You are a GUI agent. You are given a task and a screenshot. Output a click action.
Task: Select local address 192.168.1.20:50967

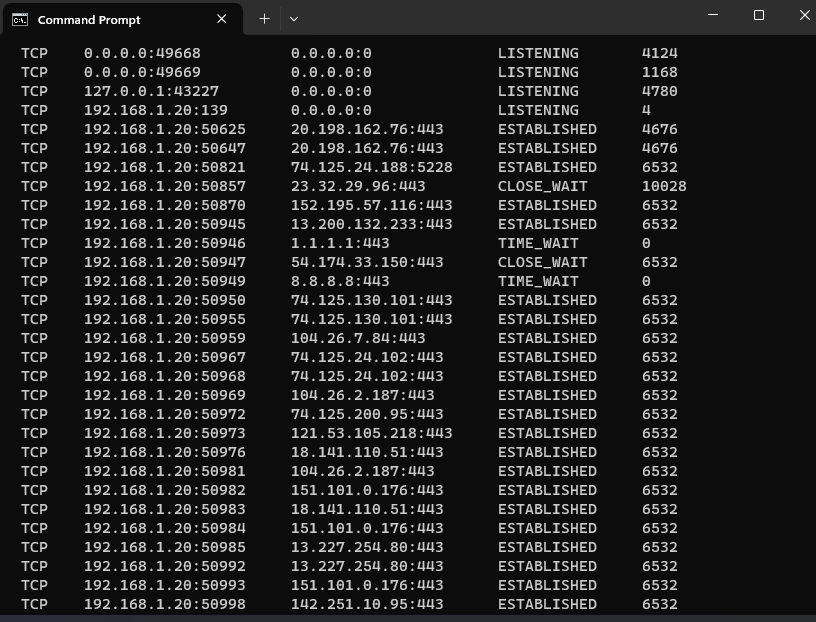pyautogui.click(x=164, y=357)
